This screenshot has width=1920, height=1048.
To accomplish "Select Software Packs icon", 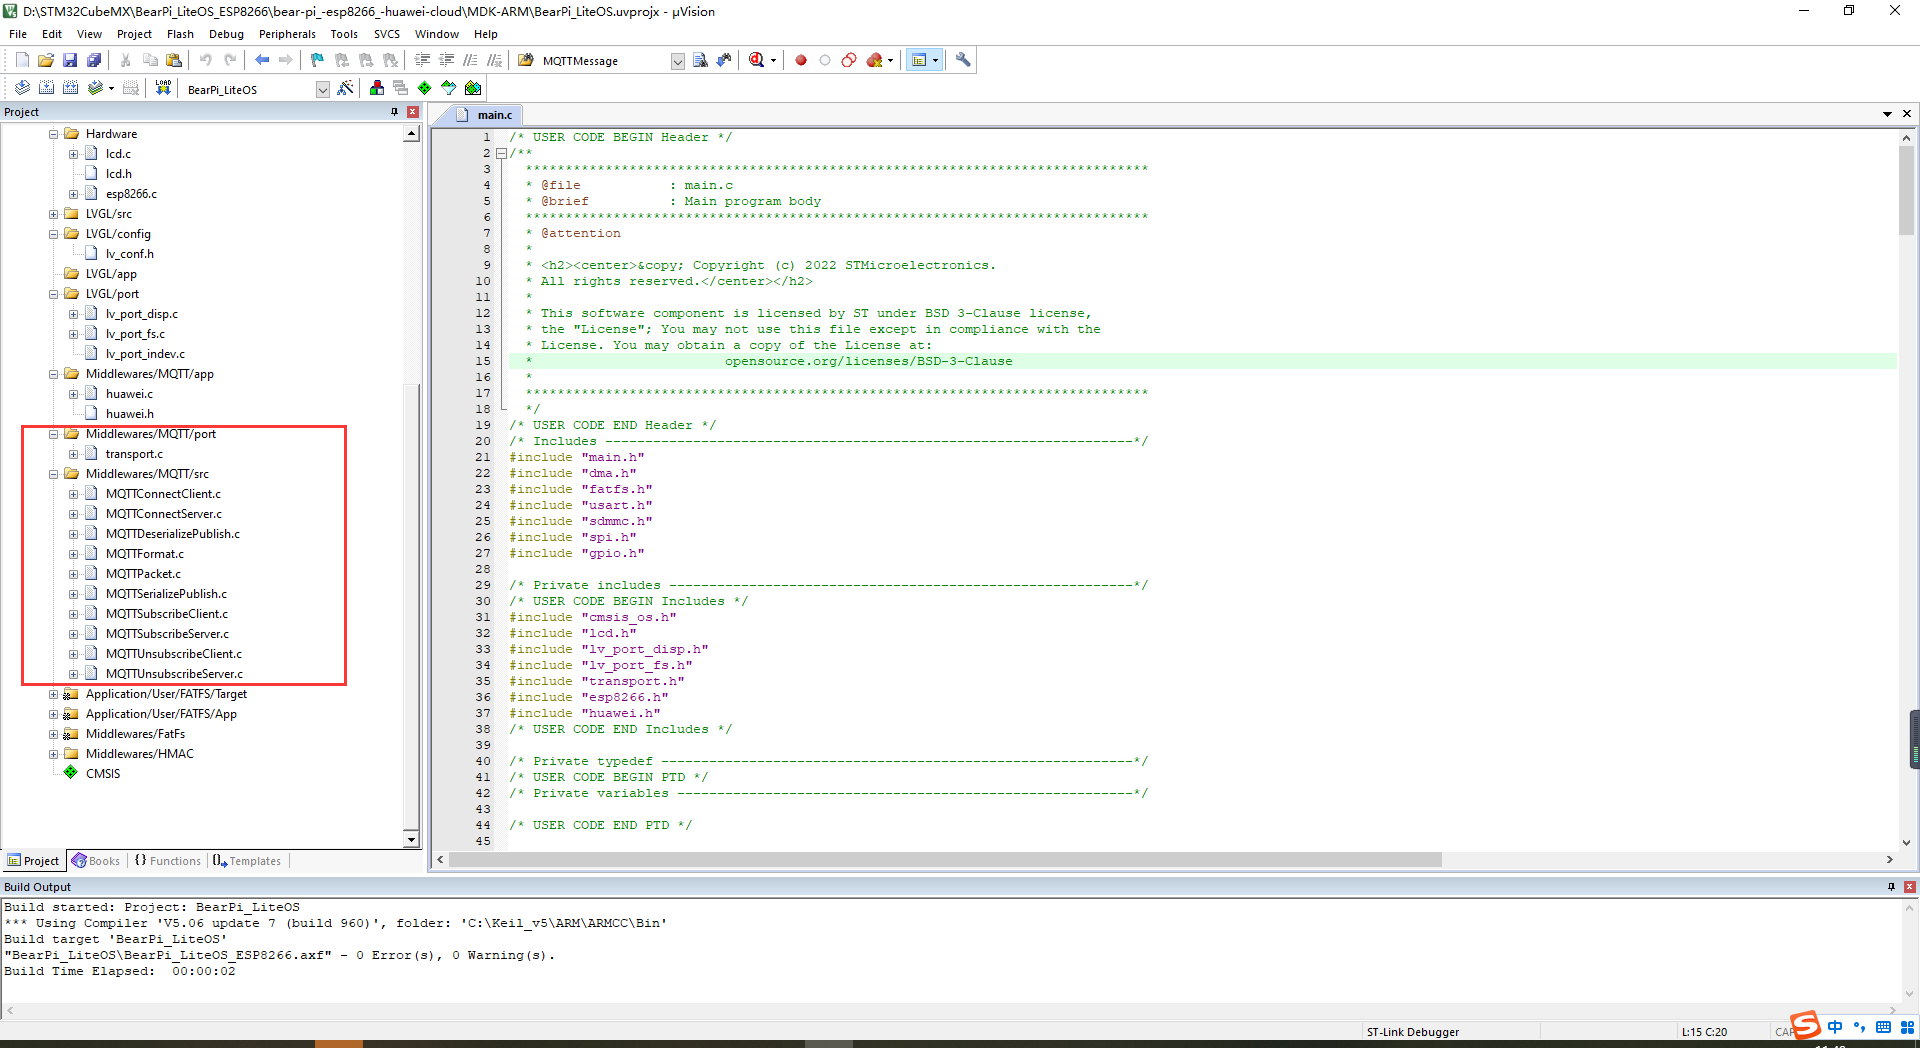I will [x=449, y=88].
